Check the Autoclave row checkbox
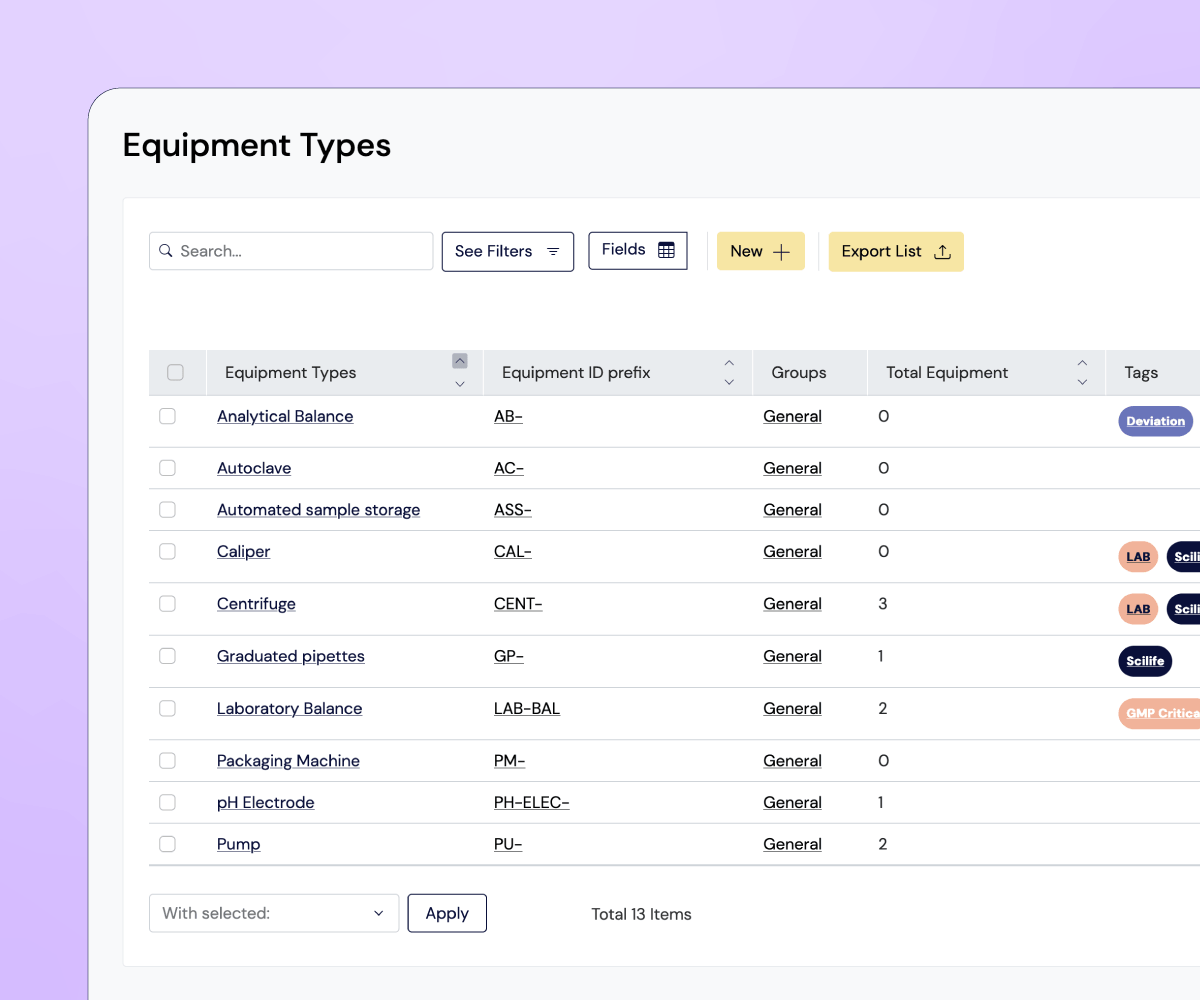The width and height of the screenshot is (1200, 1000). pos(167,468)
